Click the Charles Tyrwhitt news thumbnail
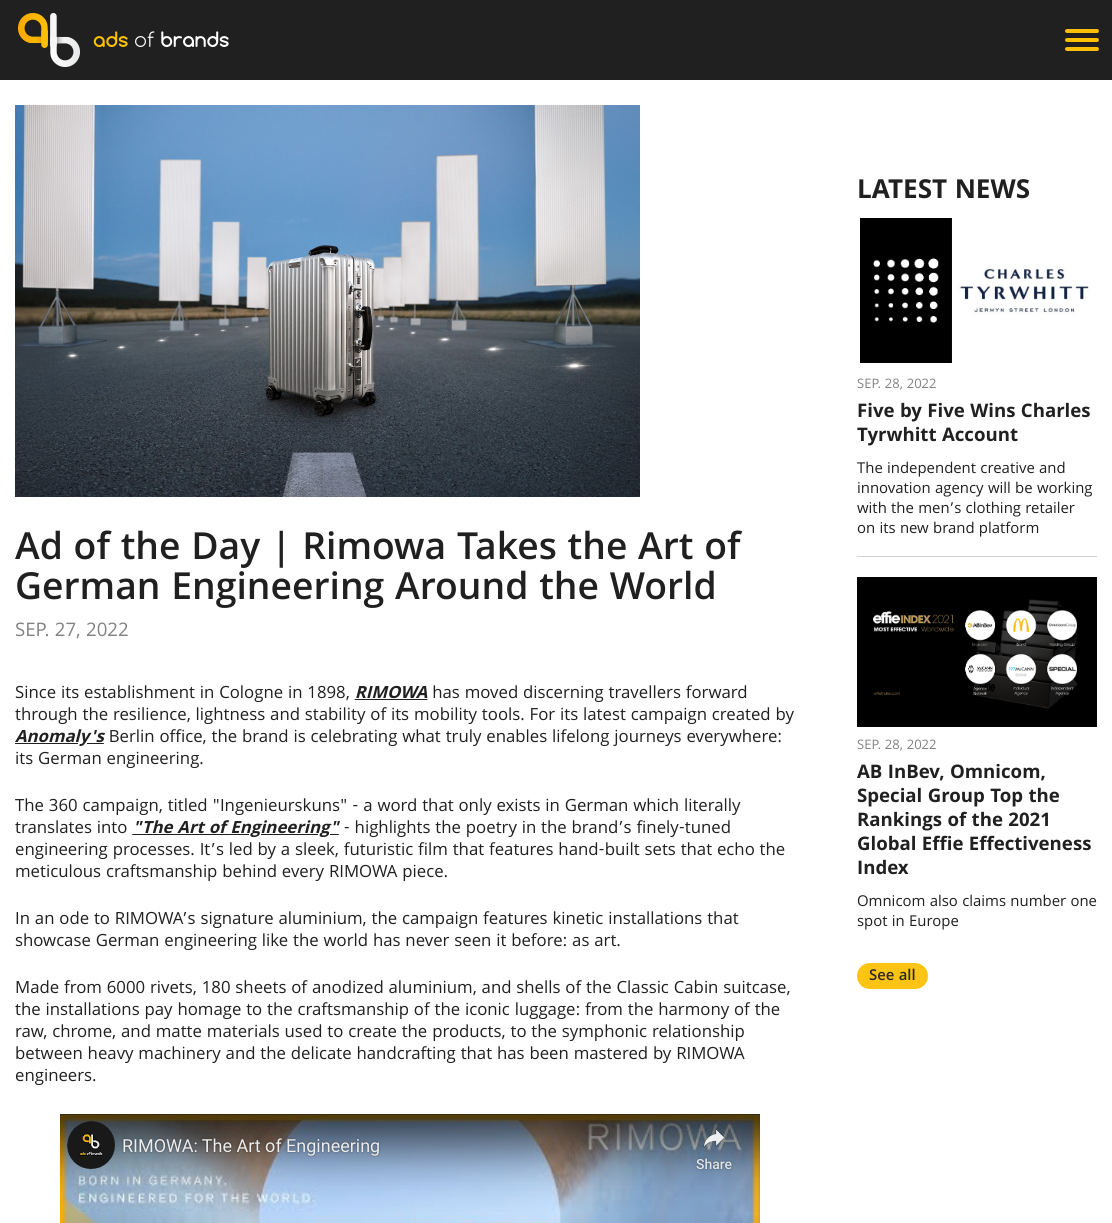 [977, 290]
